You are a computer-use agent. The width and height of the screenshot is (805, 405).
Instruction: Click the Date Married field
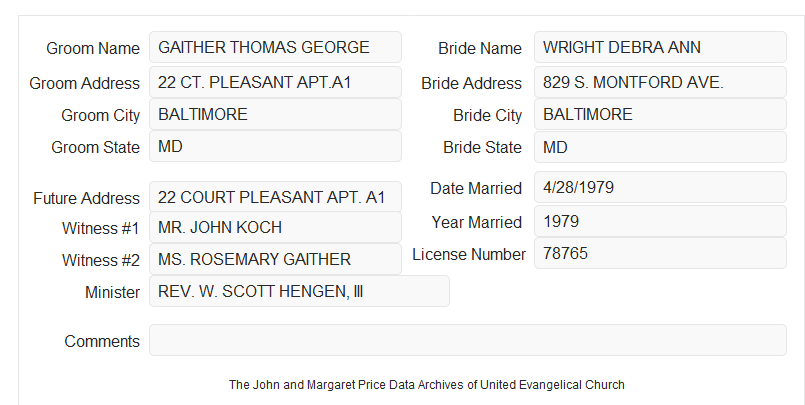[x=660, y=187]
